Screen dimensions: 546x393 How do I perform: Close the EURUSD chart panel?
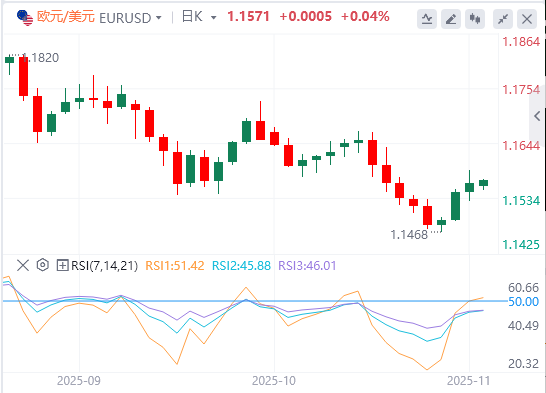point(527,18)
